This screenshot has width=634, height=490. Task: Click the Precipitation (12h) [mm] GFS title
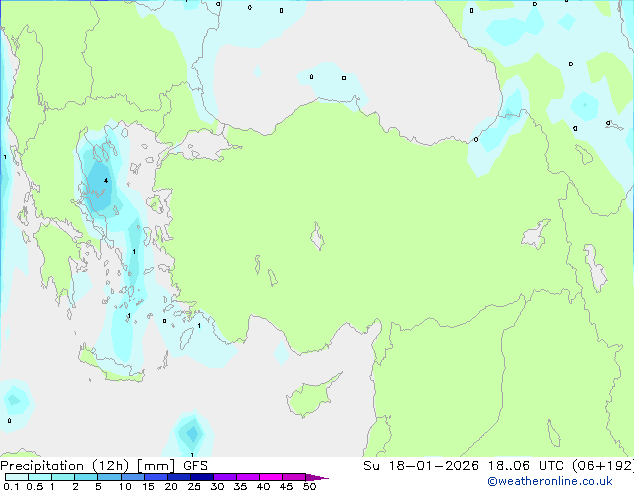104,466
